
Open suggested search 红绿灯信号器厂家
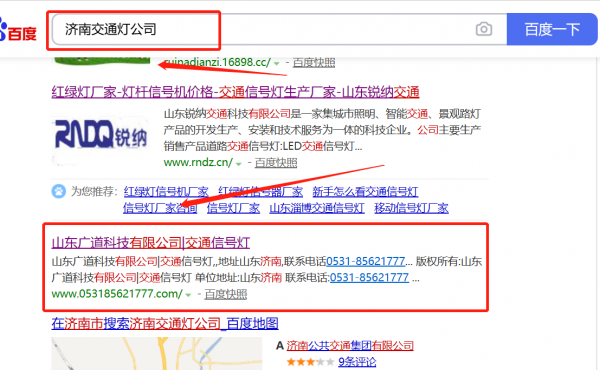260,191
